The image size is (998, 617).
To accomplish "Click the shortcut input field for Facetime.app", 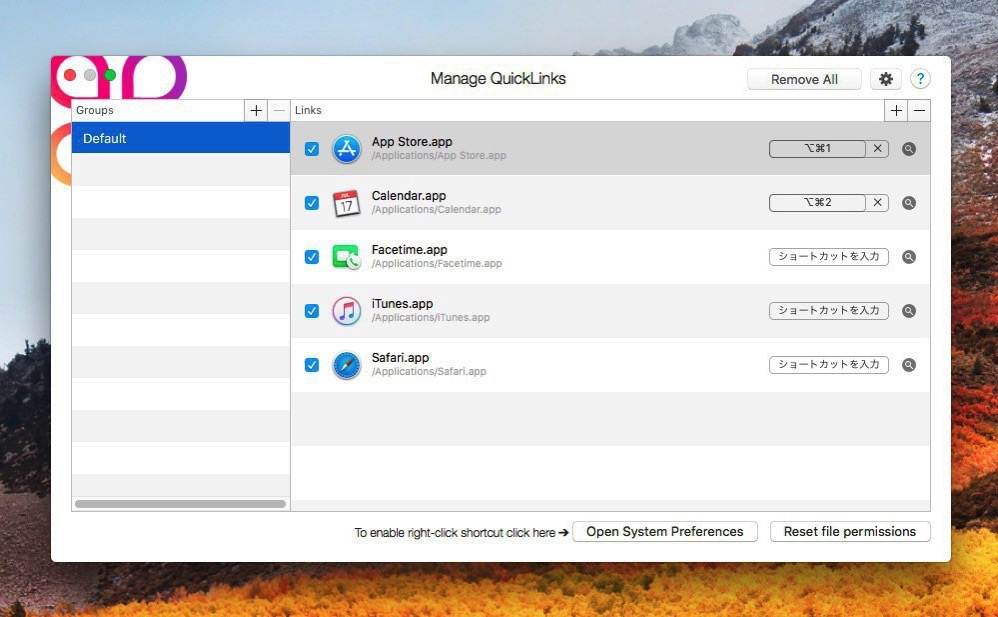I will click(829, 256).
